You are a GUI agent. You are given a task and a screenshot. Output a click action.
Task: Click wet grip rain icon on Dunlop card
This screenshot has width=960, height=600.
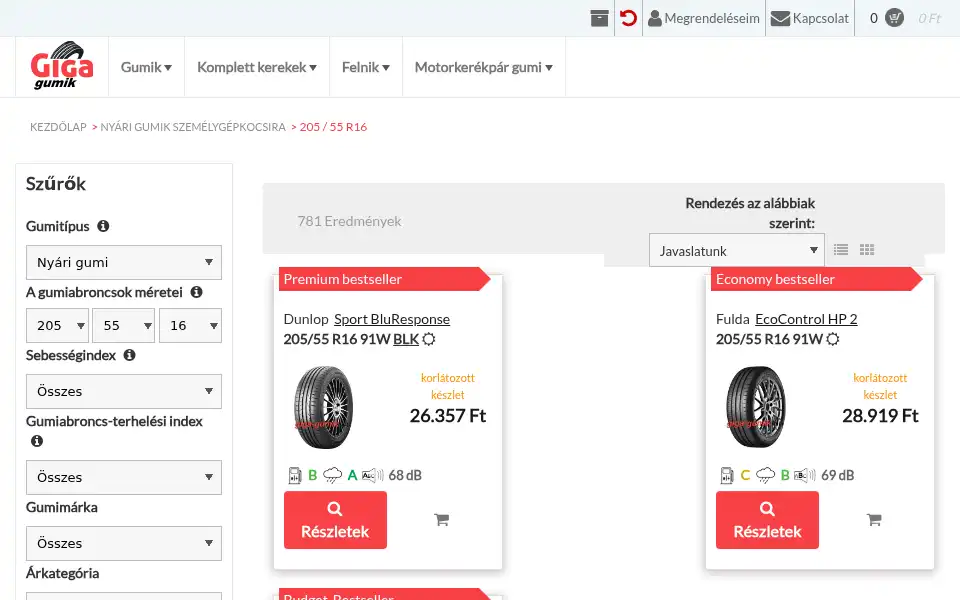coord(332,475)
